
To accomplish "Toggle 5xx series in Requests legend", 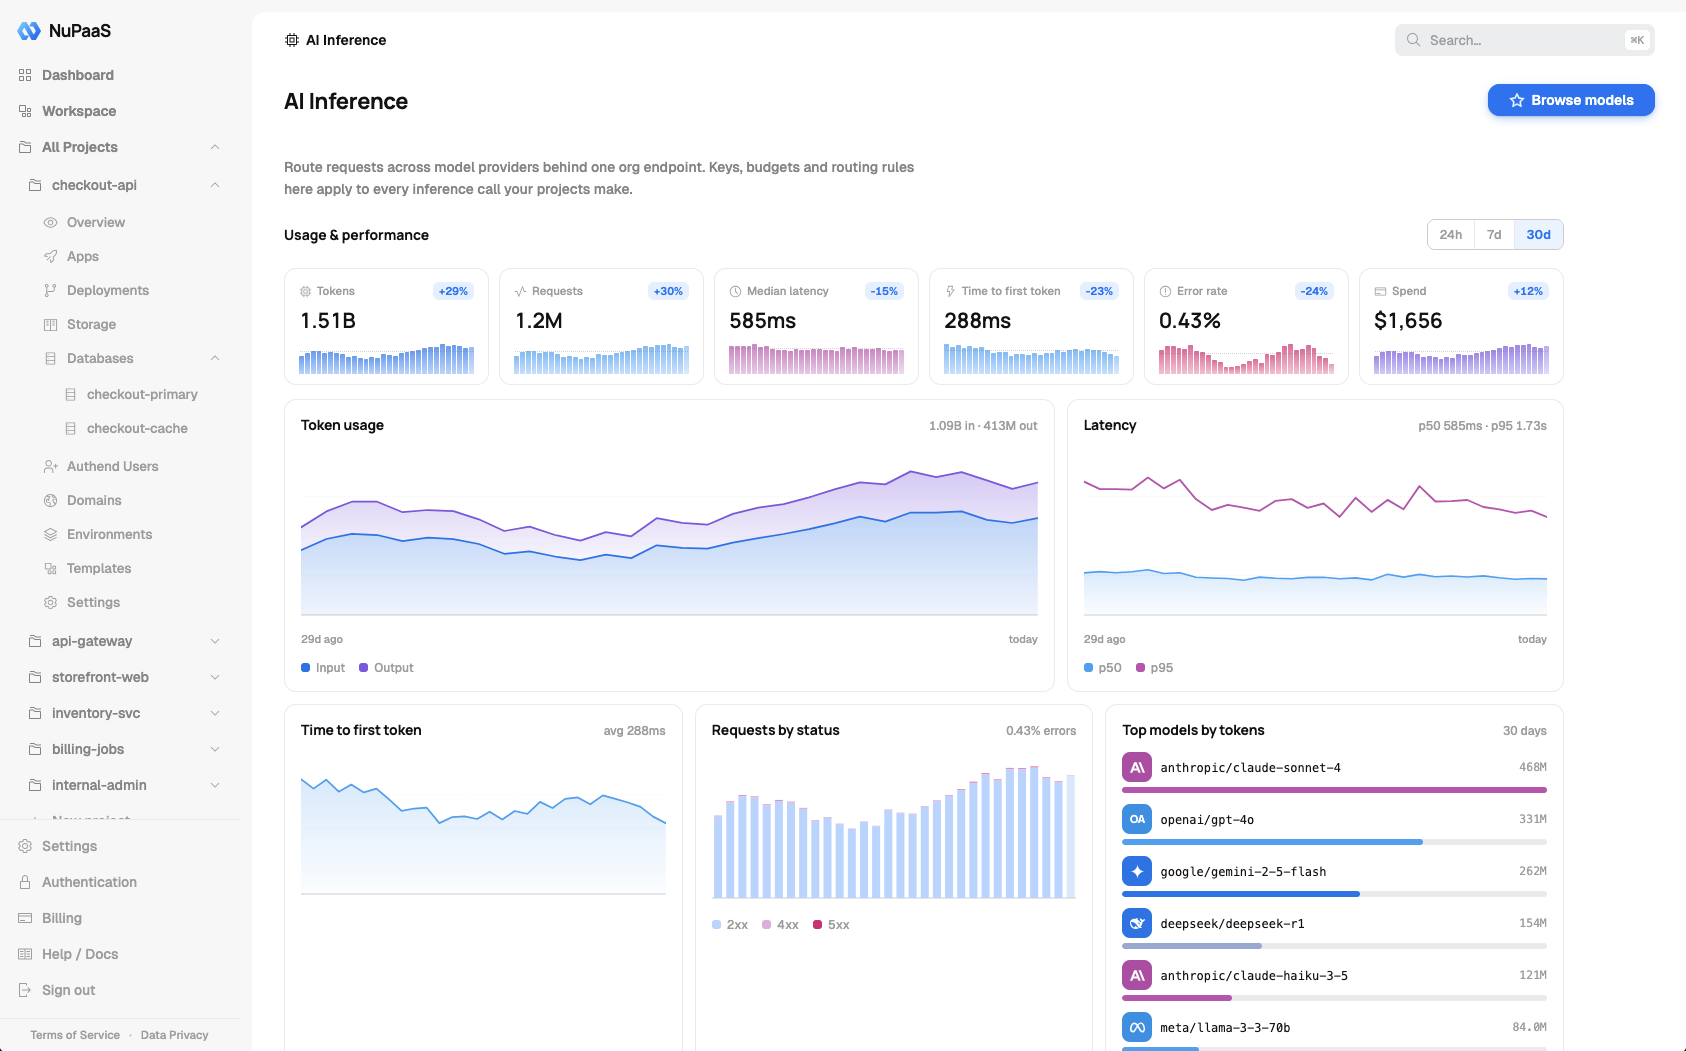I will coord(831,925).
